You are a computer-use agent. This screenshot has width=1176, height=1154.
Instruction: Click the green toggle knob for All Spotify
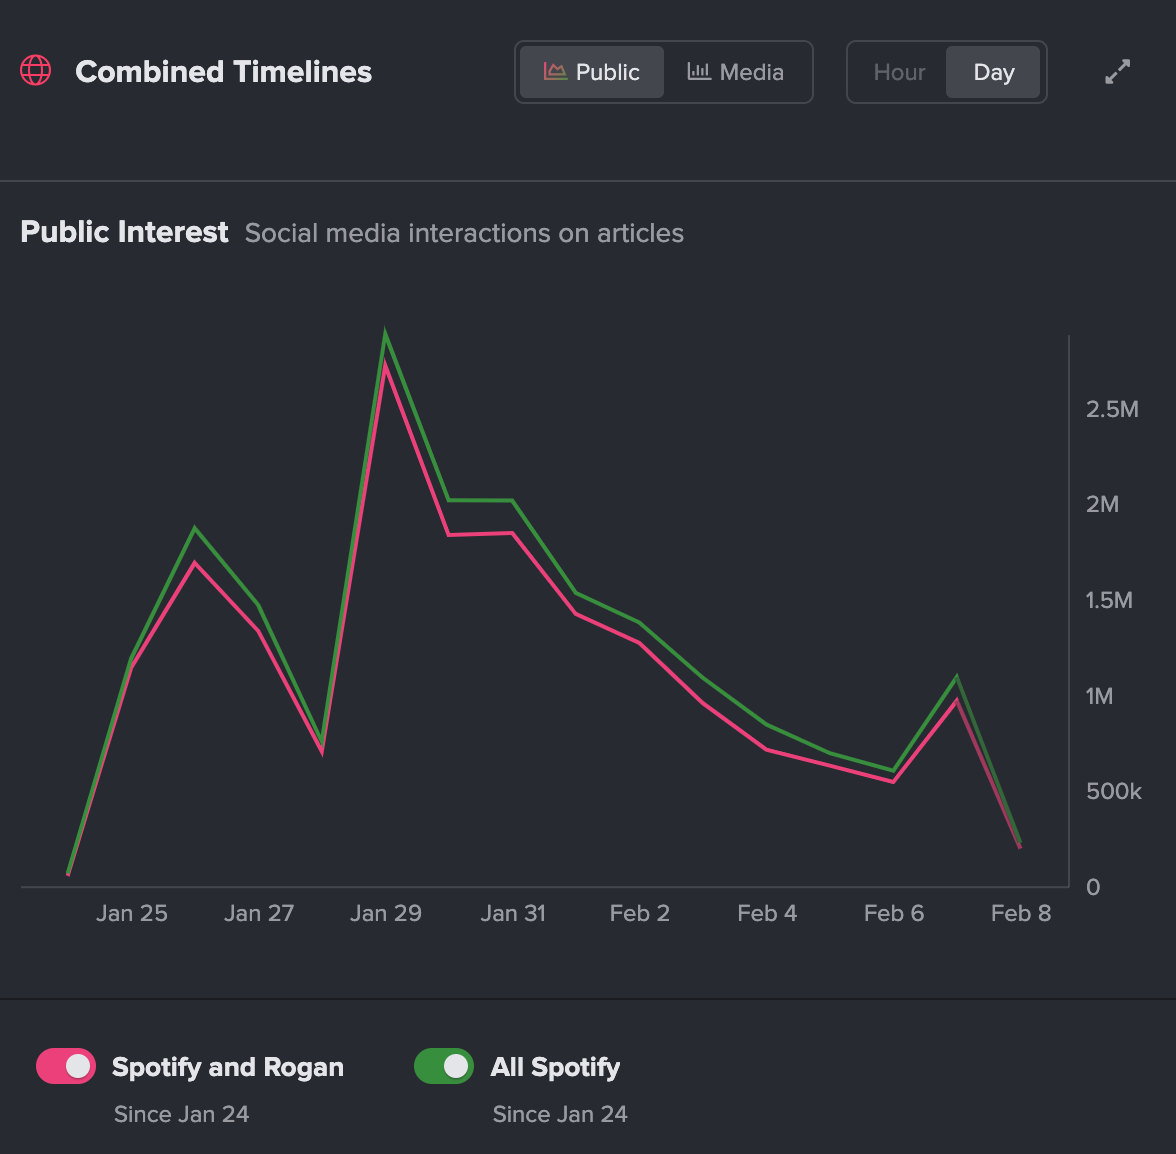pos(457,1066)
